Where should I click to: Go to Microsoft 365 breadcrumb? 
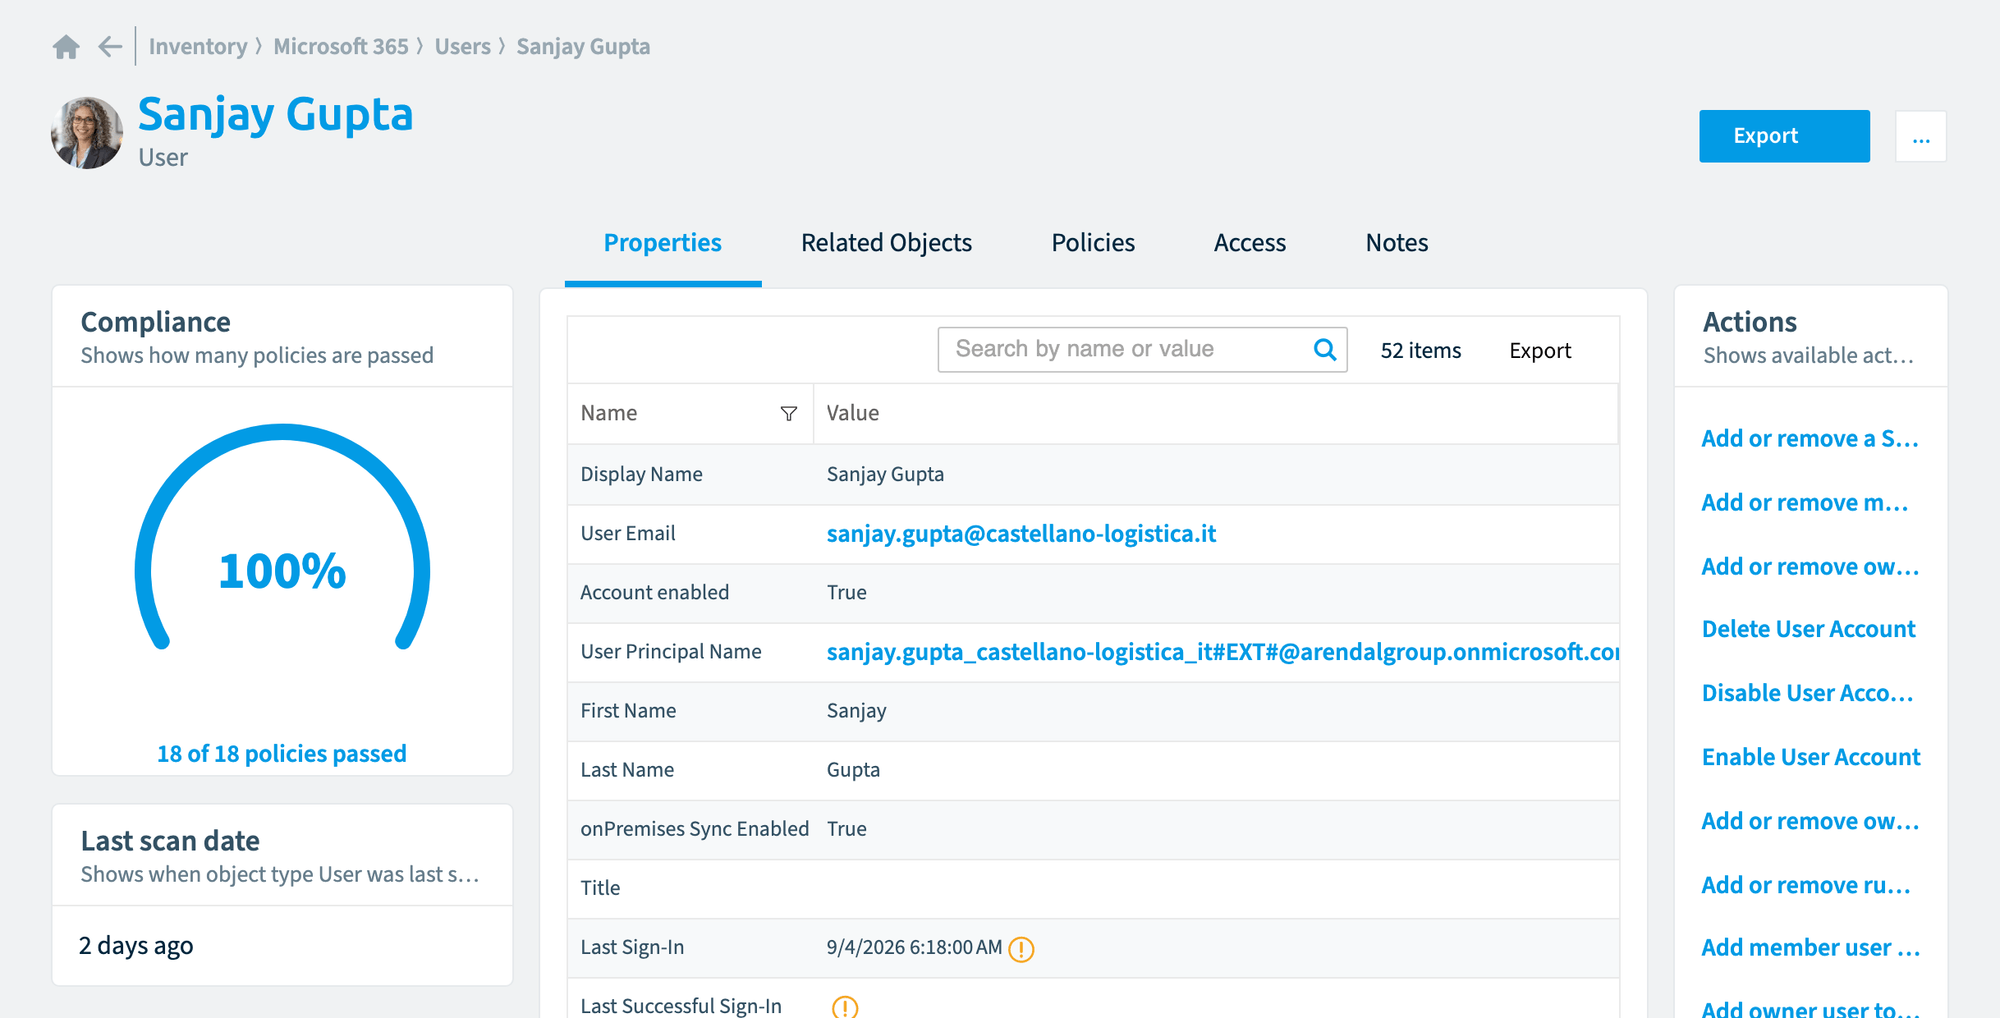[x=341, y=47]
